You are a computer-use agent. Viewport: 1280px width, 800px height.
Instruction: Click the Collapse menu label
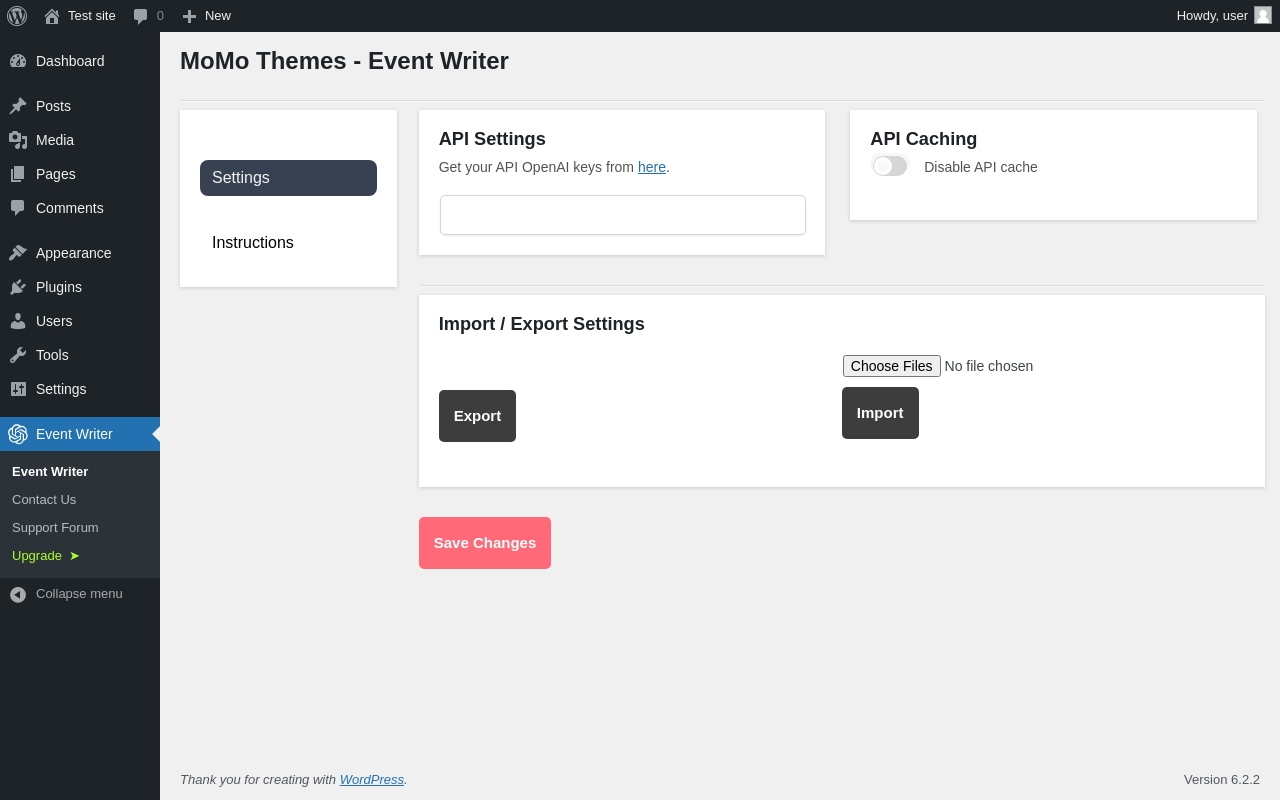pyautogui.click(x=79, y=594)
